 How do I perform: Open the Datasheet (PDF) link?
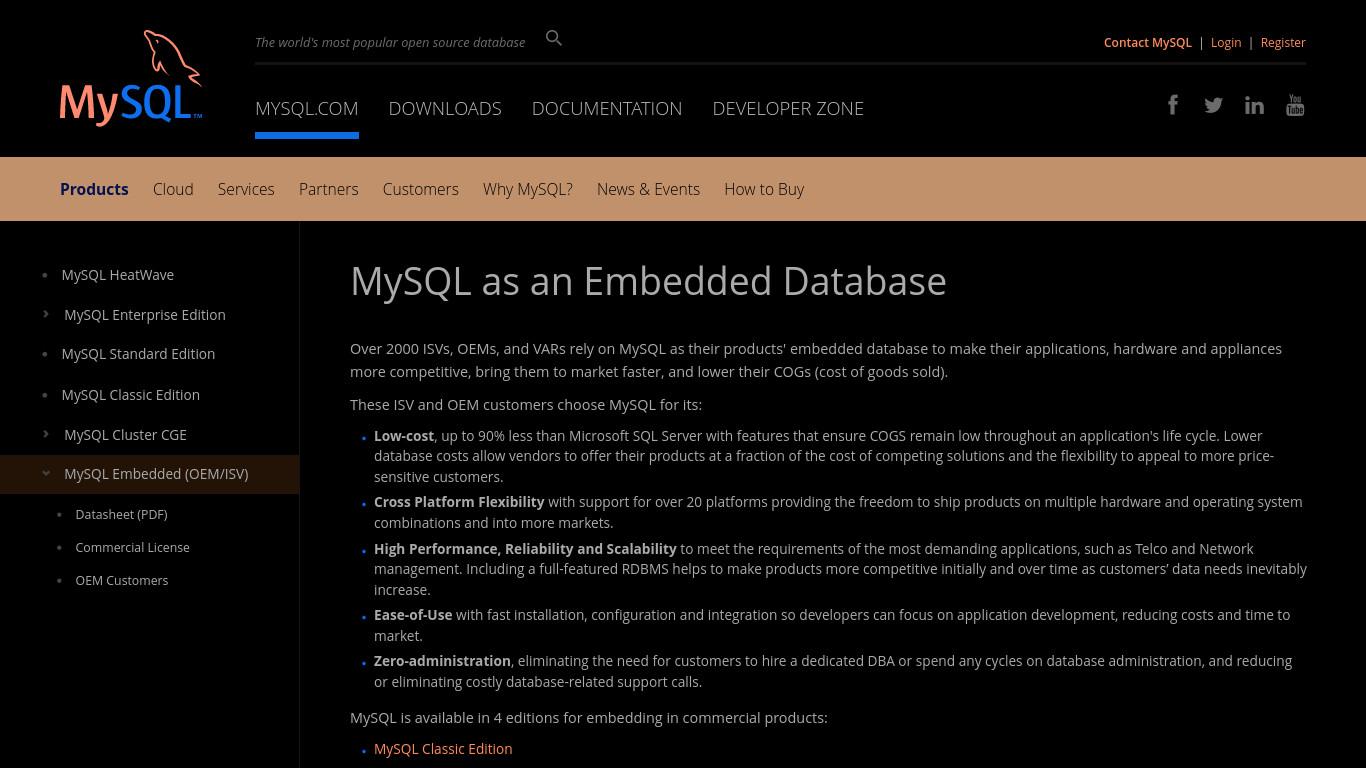click(121, 514)
